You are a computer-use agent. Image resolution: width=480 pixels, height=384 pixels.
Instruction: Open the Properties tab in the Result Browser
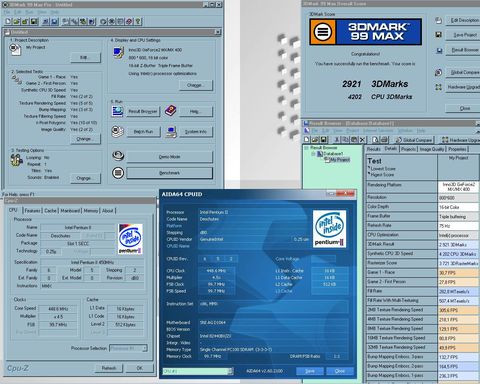[457, 149]
